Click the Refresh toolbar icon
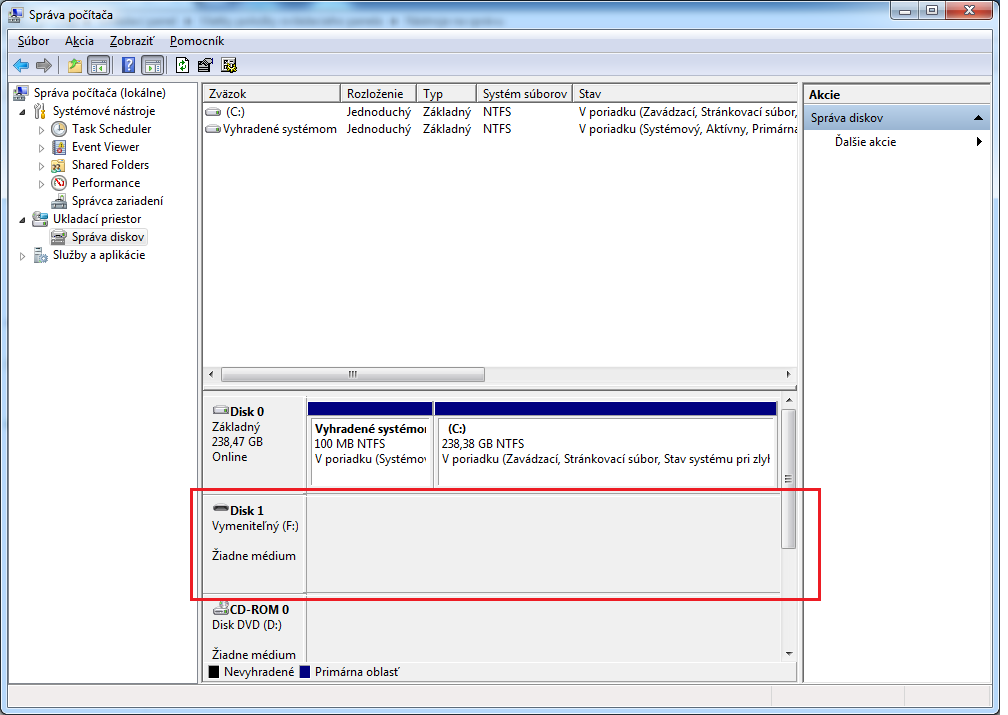 coord(183,65)
